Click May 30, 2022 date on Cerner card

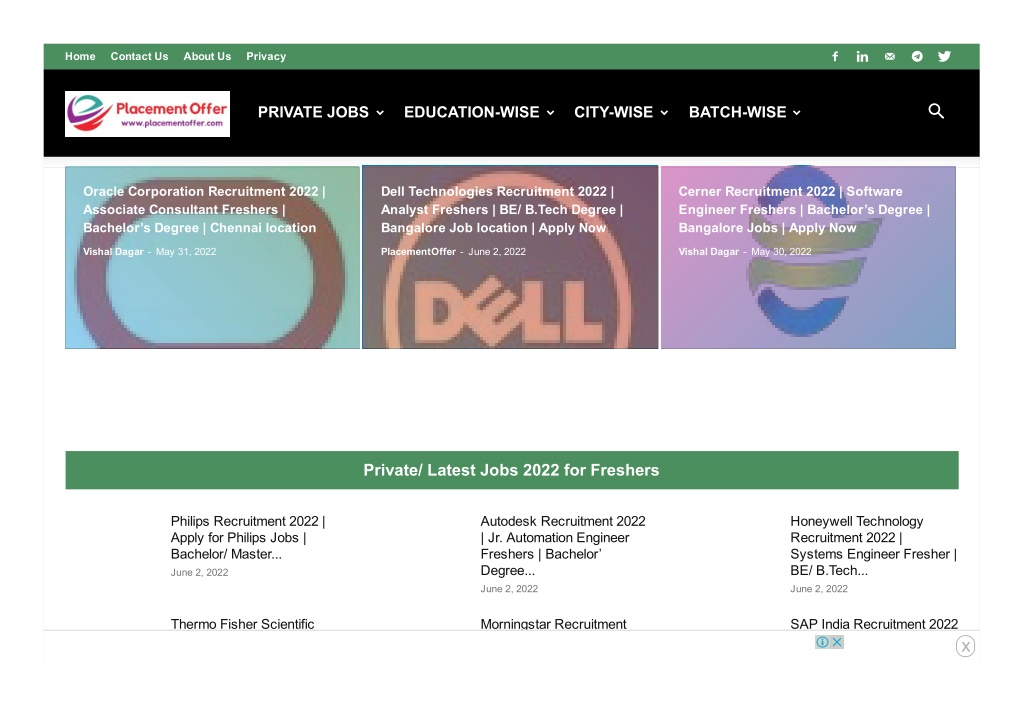(781, 251)
